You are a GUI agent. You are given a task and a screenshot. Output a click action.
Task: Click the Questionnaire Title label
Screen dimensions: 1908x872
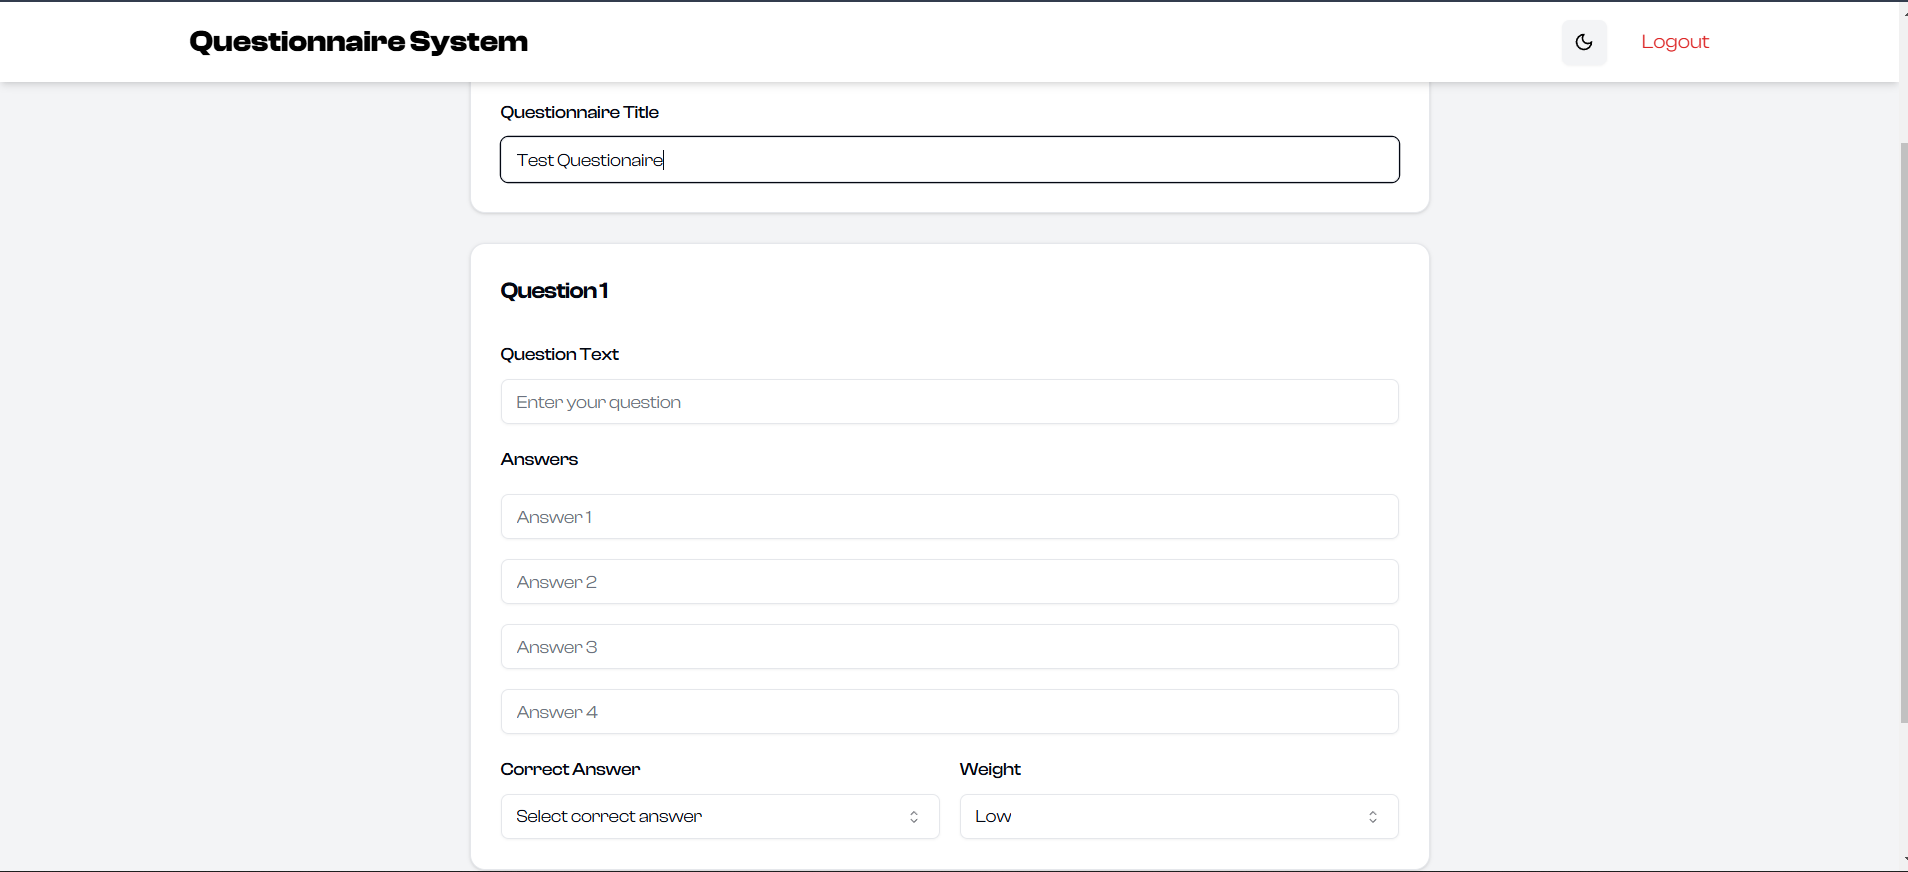pyautogui.click(x=579, y=112)
